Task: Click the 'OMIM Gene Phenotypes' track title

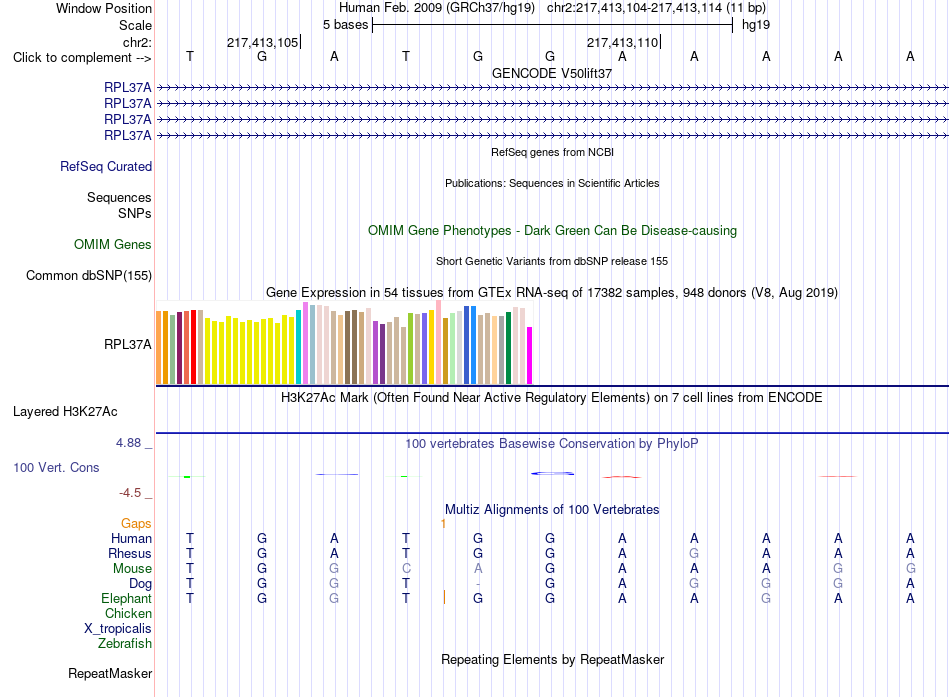Action: point(552,231)
